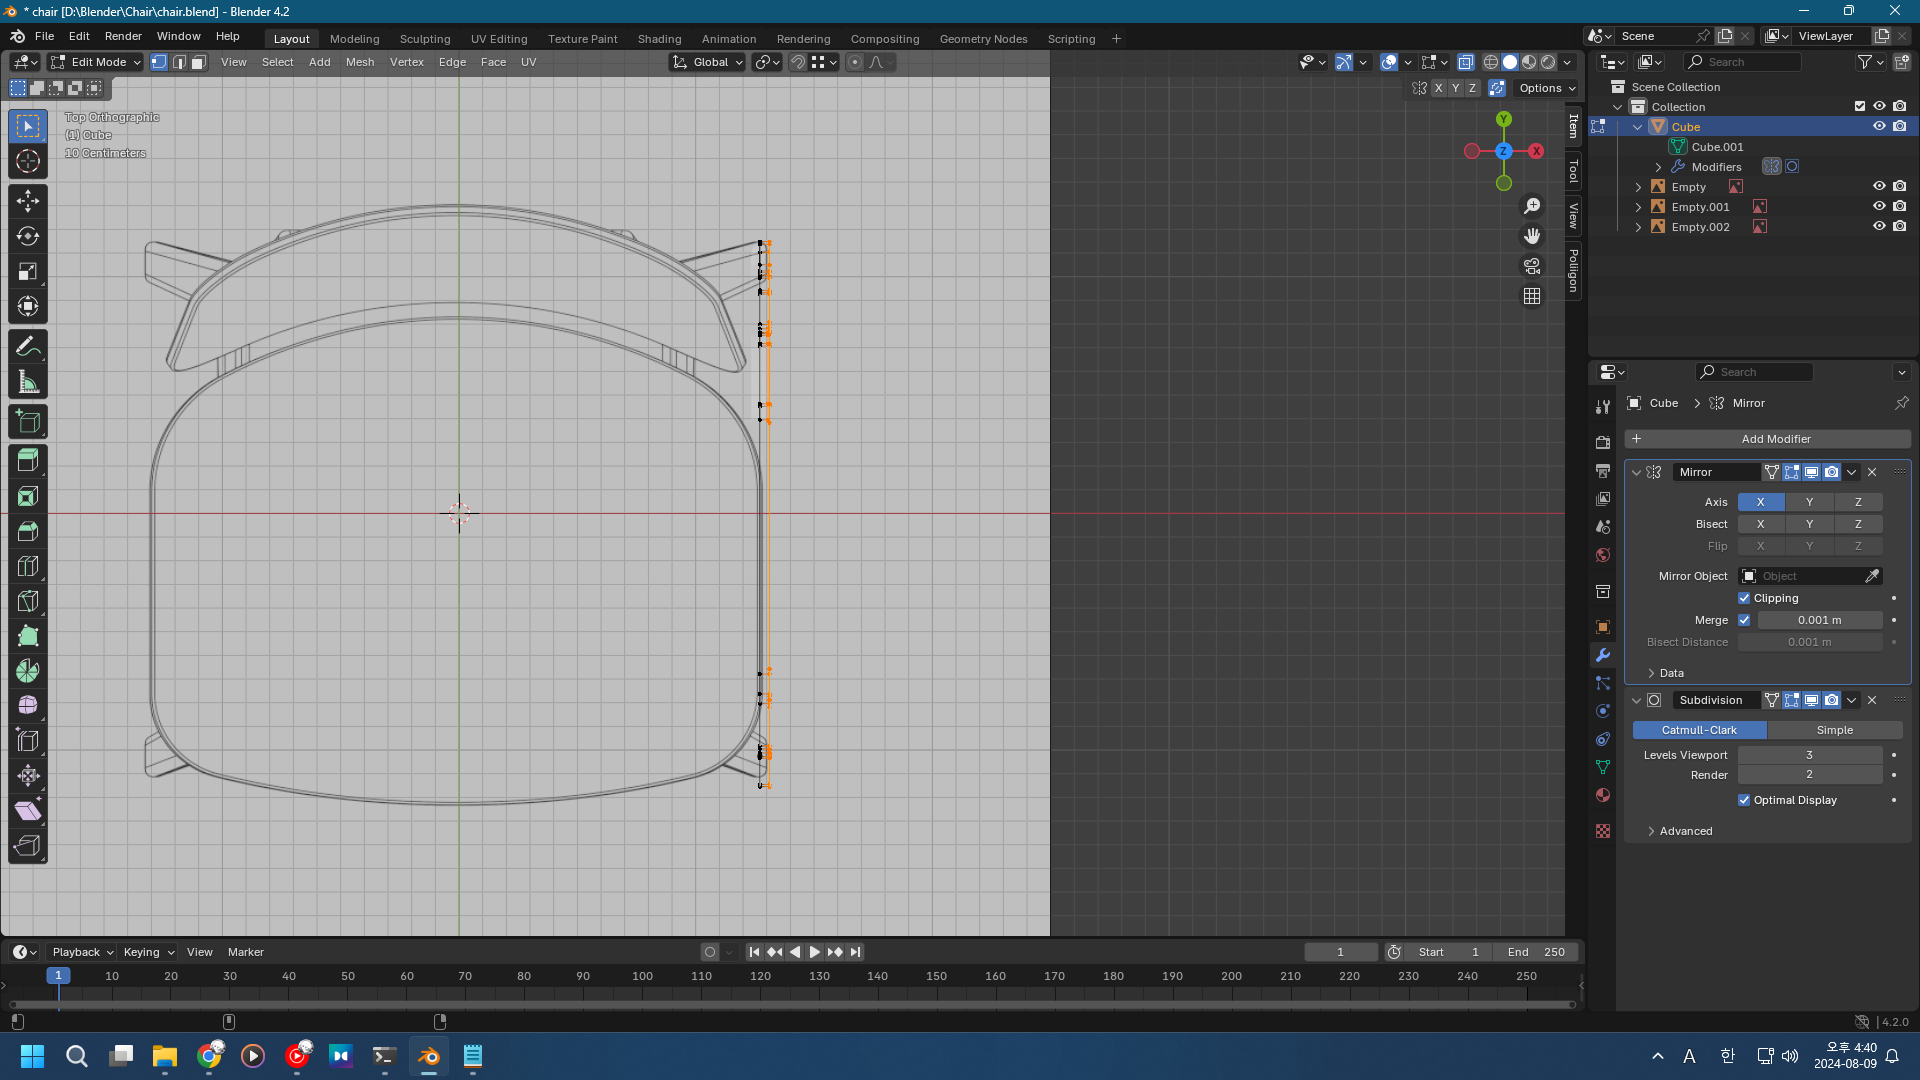Click the zoom viewport magnifier icon
1920x1080 pixels.
point(1532,206)
